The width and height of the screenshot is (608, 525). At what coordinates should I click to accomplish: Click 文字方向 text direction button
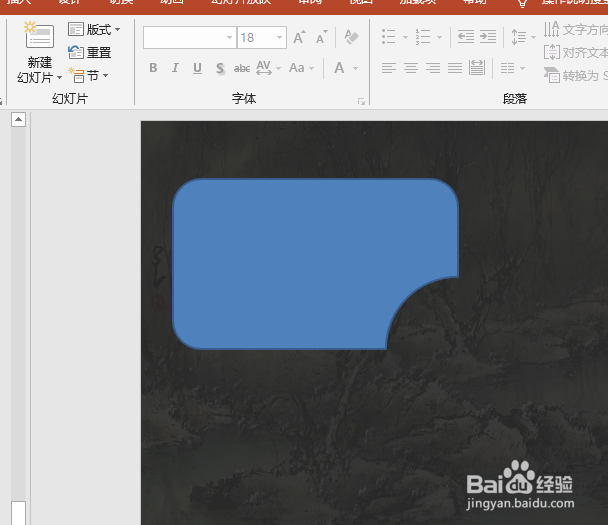click(x=575, y=29)
